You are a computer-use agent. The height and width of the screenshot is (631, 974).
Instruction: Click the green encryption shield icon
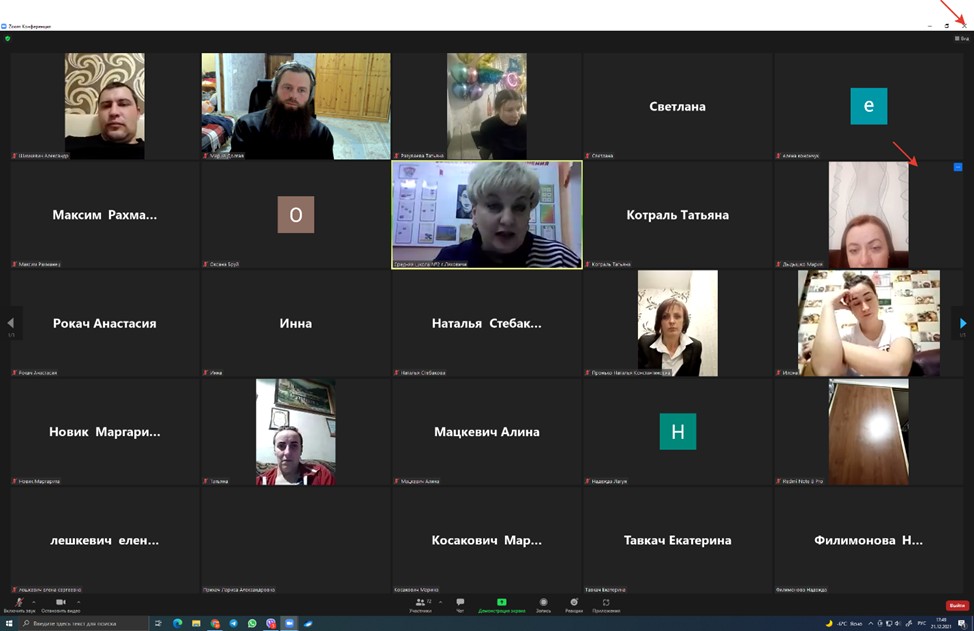(x=8, y=38)
